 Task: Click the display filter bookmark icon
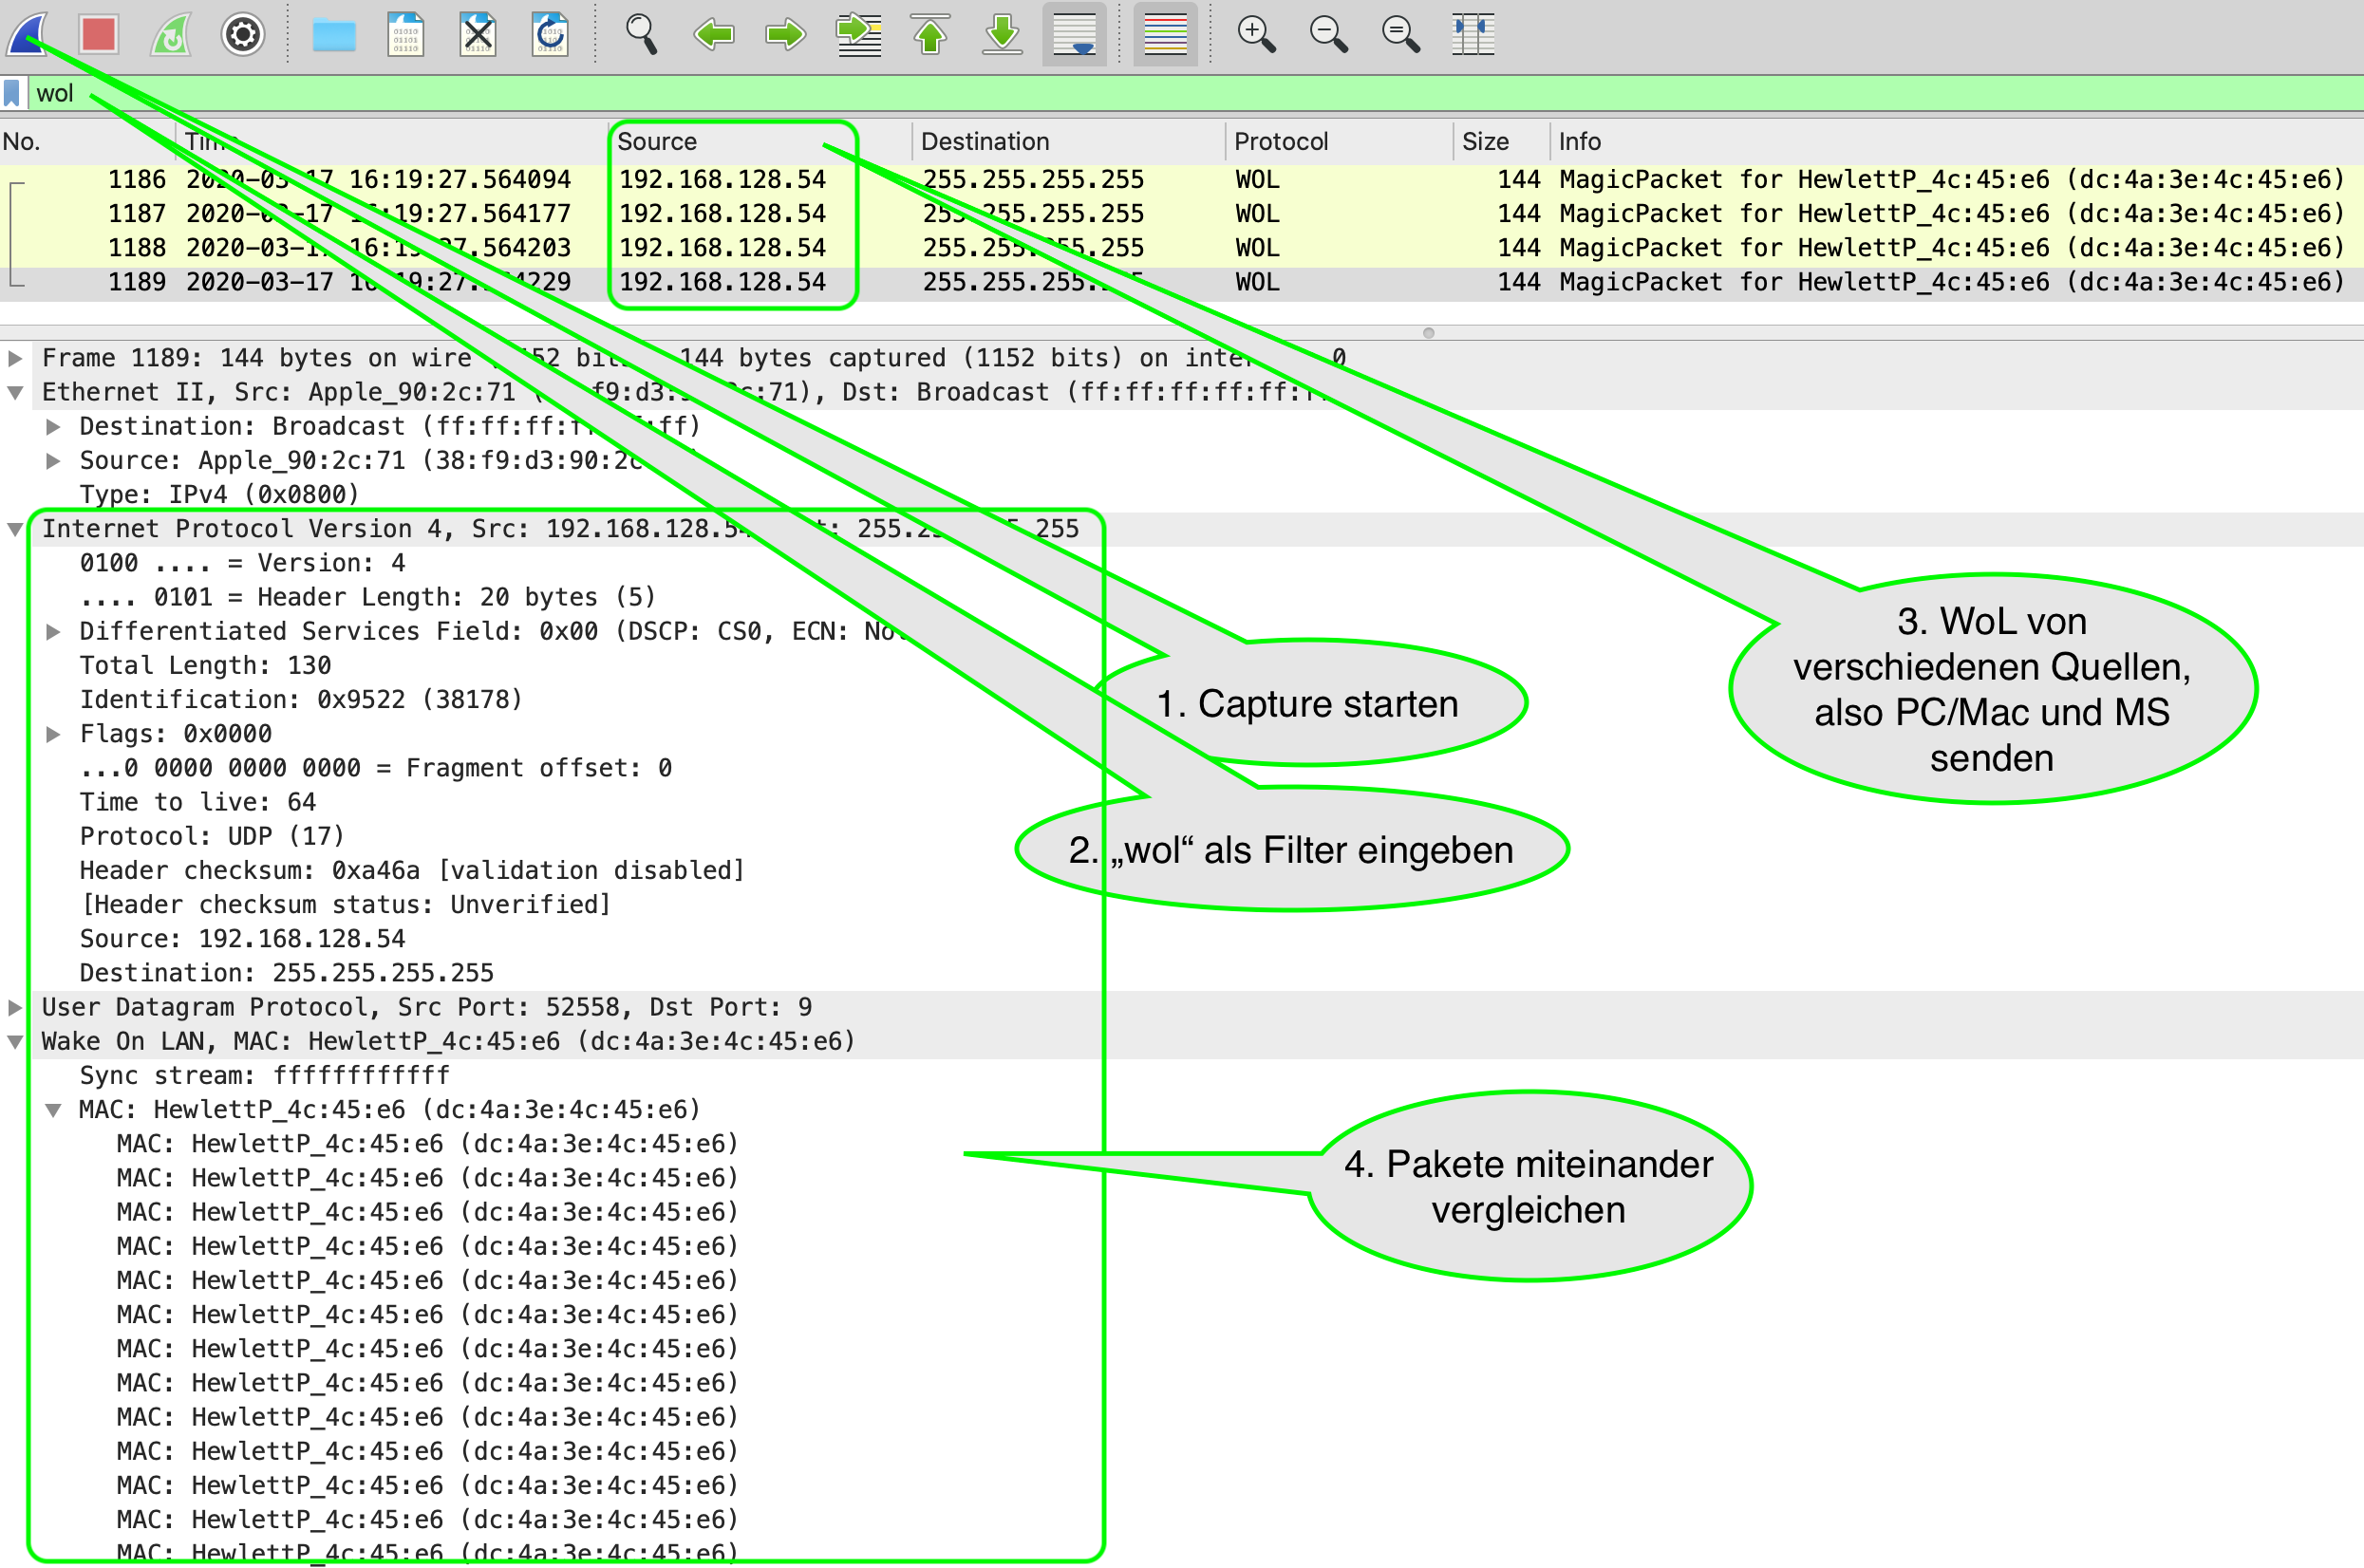click(x=12, y=94)
